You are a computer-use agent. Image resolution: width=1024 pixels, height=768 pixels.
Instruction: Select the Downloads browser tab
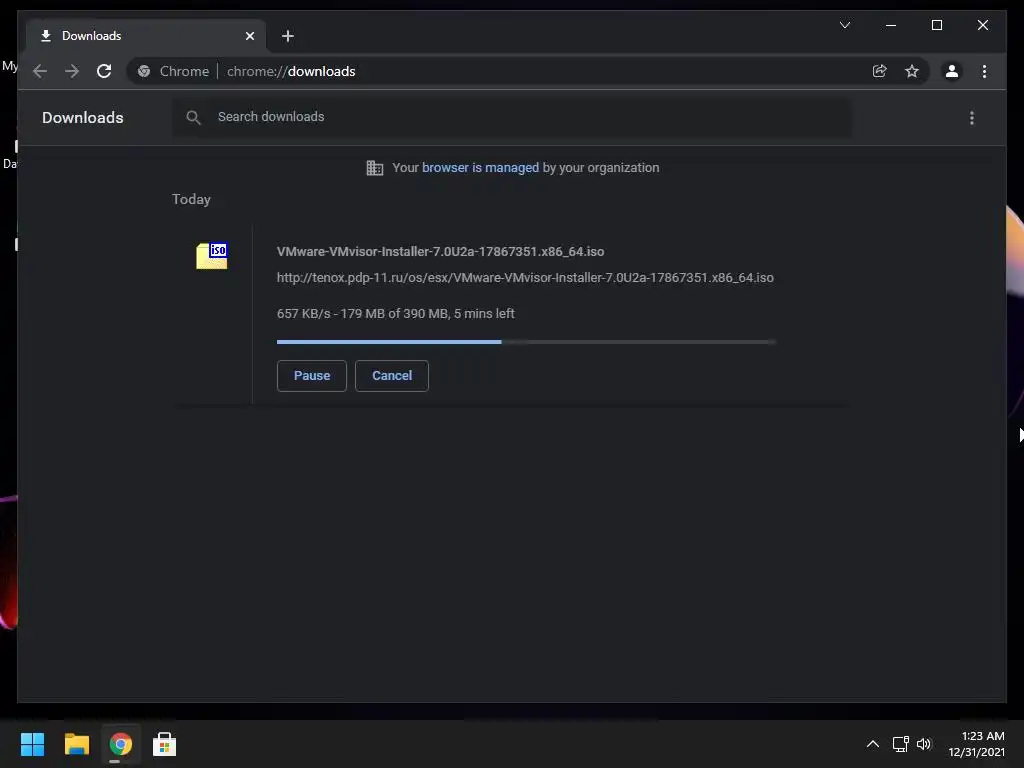click(146, 36)
